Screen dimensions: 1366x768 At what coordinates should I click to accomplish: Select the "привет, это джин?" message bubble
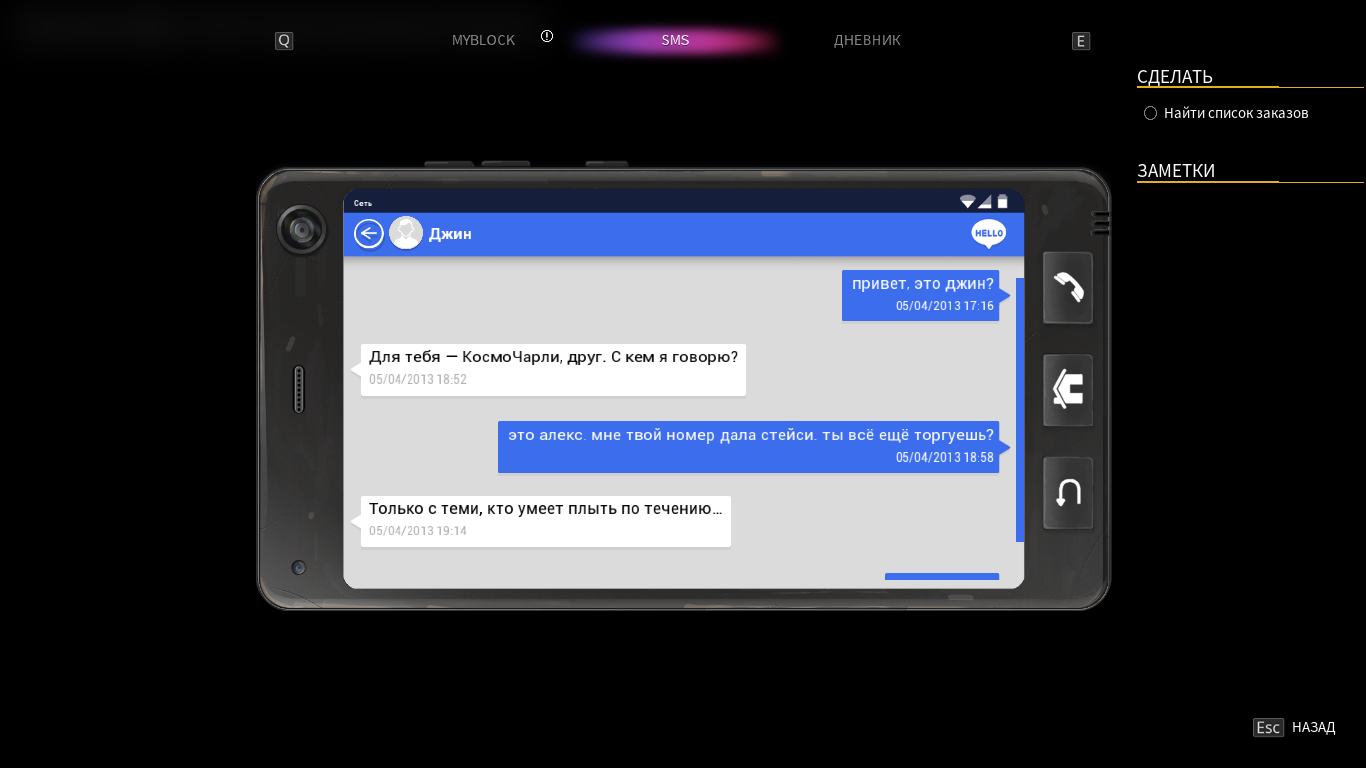click(x=921, y=295)
